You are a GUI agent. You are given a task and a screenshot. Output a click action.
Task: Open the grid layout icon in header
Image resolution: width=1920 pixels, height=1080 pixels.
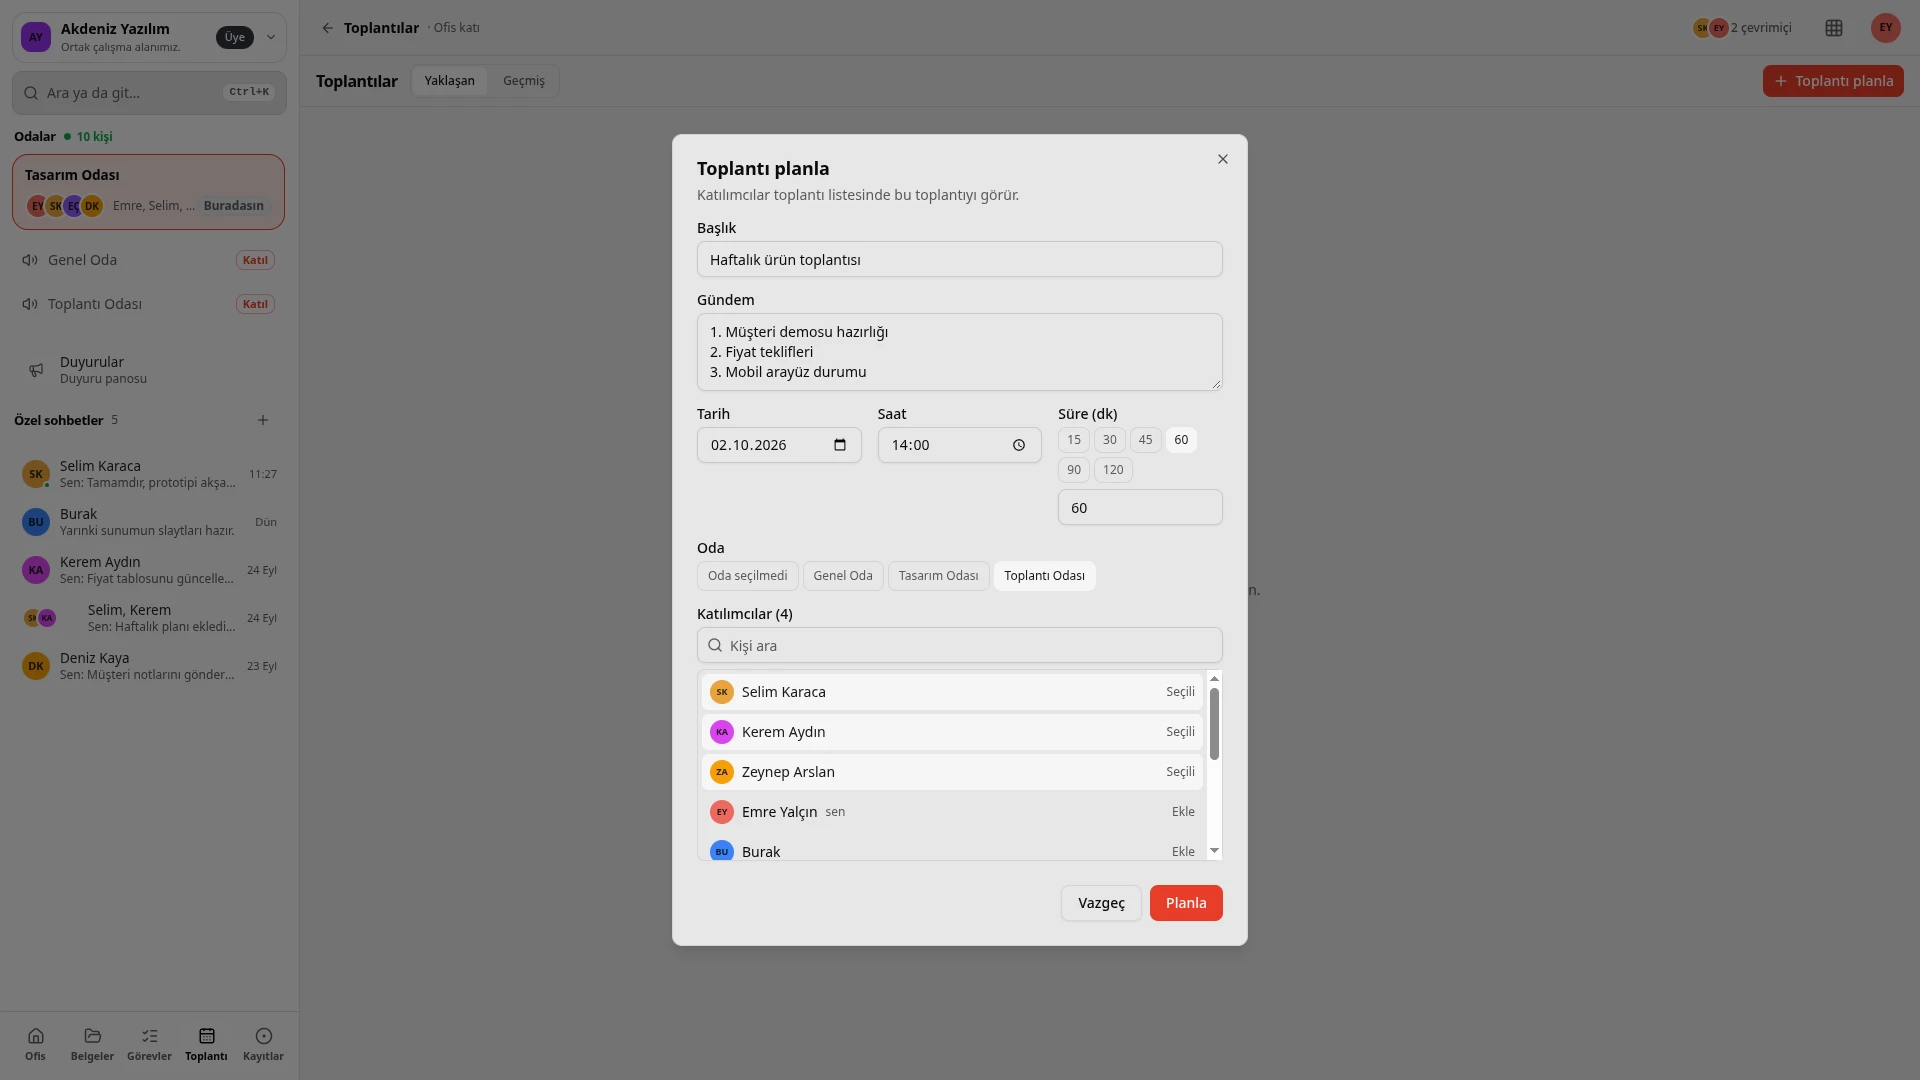click(x=1834, y=28)
